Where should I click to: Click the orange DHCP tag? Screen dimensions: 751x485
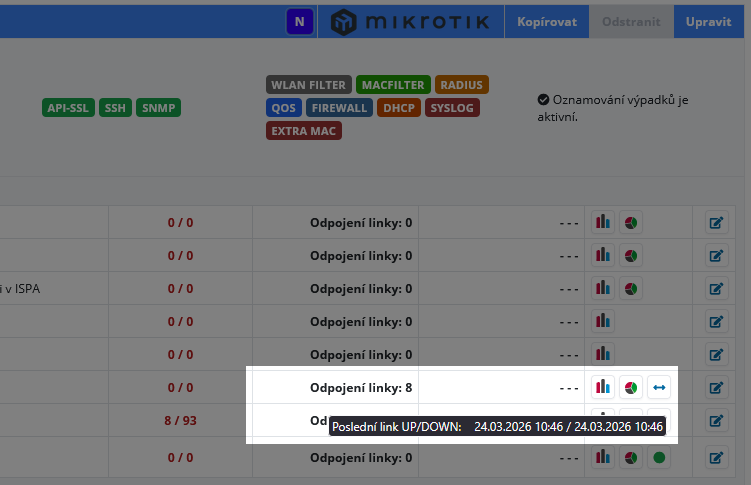pos(399,108)
